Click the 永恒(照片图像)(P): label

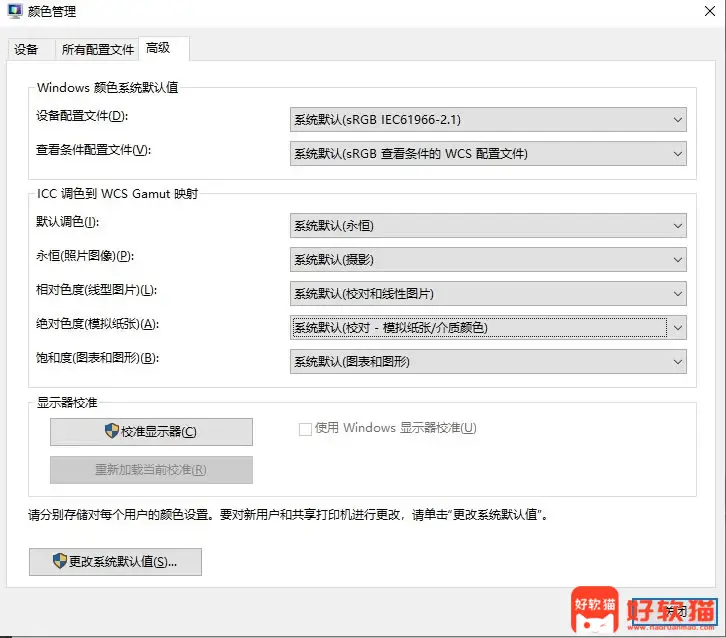pos(85,256)
